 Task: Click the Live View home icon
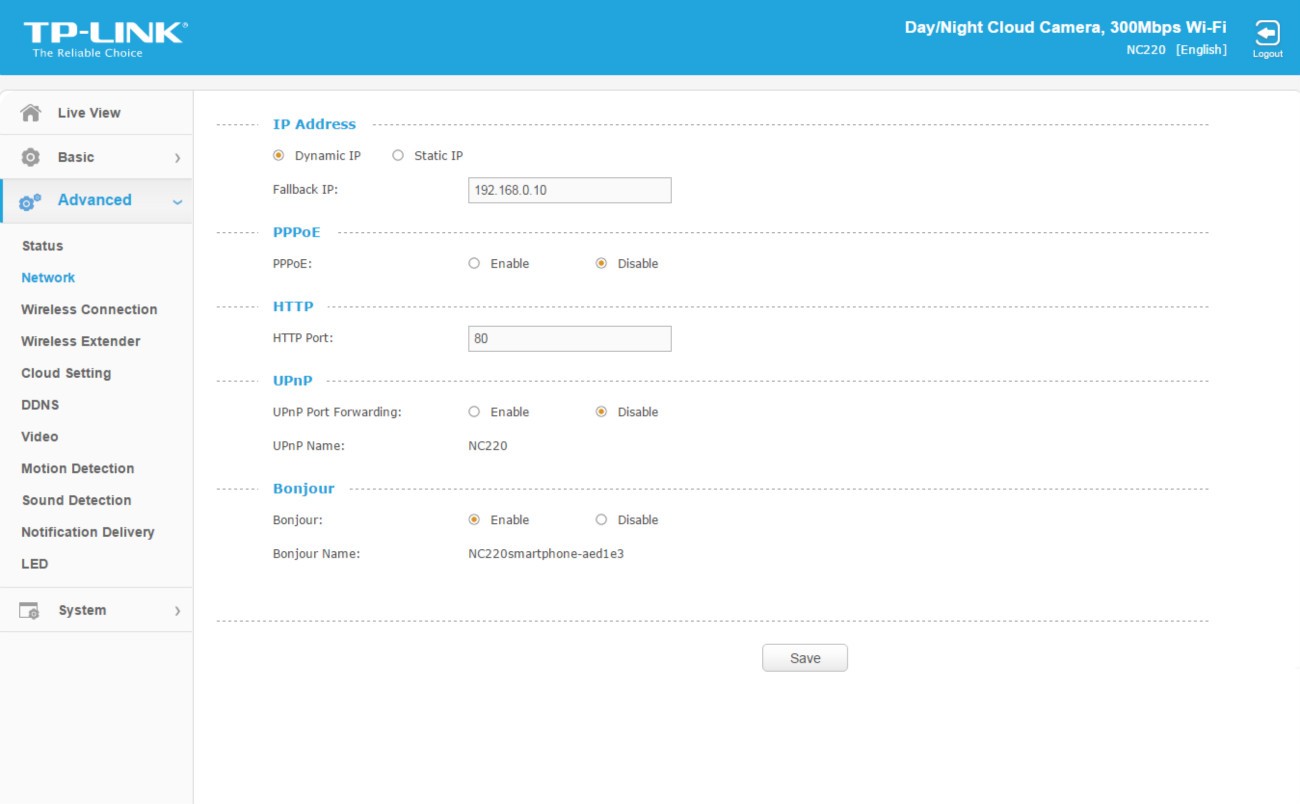31,113
